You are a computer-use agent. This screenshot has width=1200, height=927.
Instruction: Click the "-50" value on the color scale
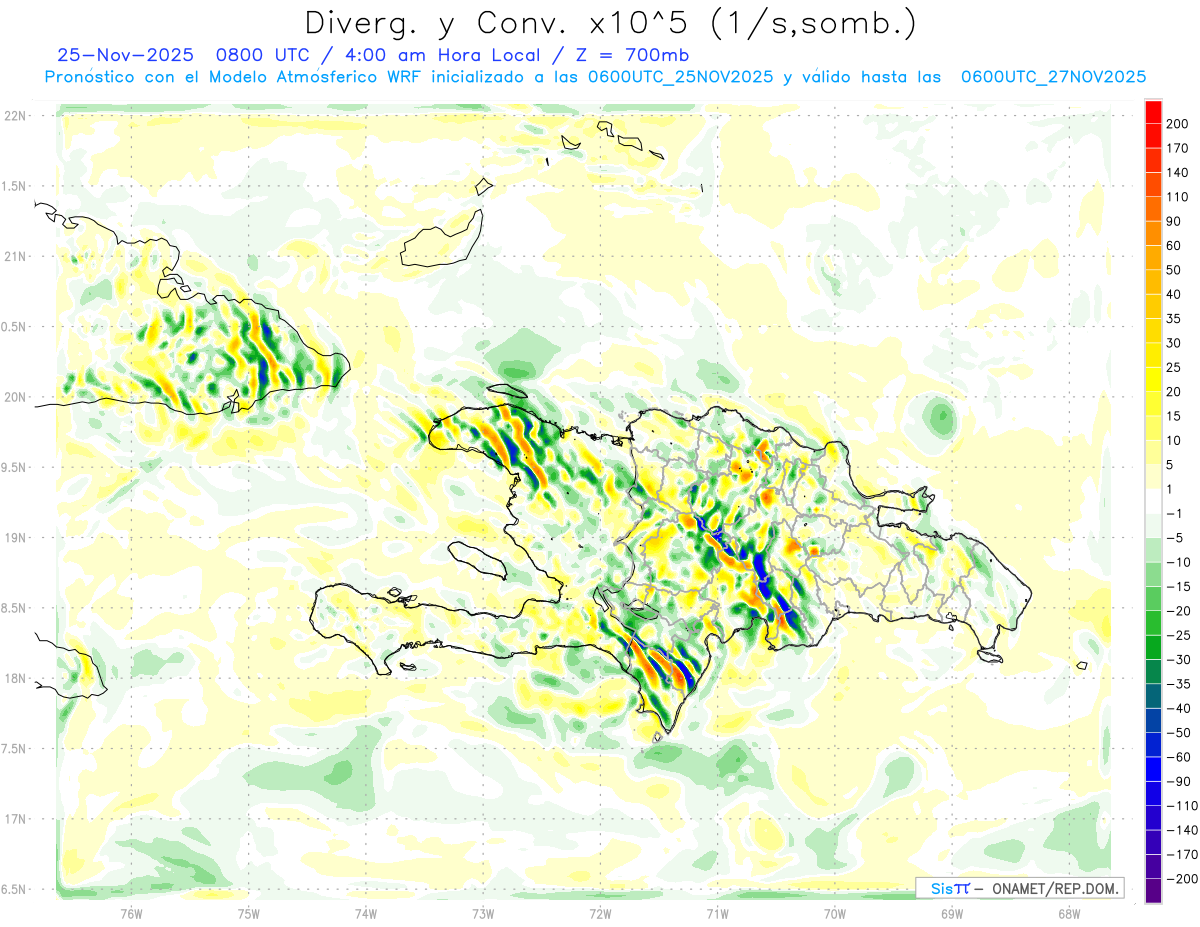pyautogui.click(x=1179, y=733)
